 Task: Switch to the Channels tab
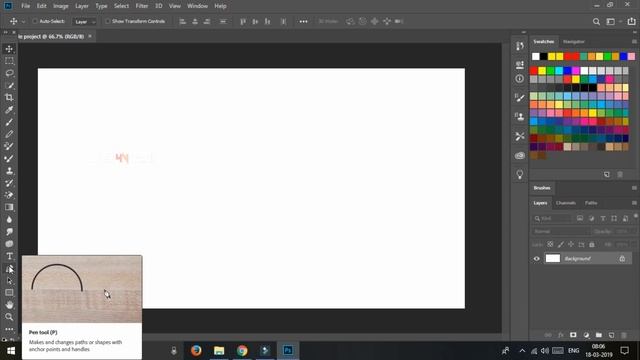point(566,203)
